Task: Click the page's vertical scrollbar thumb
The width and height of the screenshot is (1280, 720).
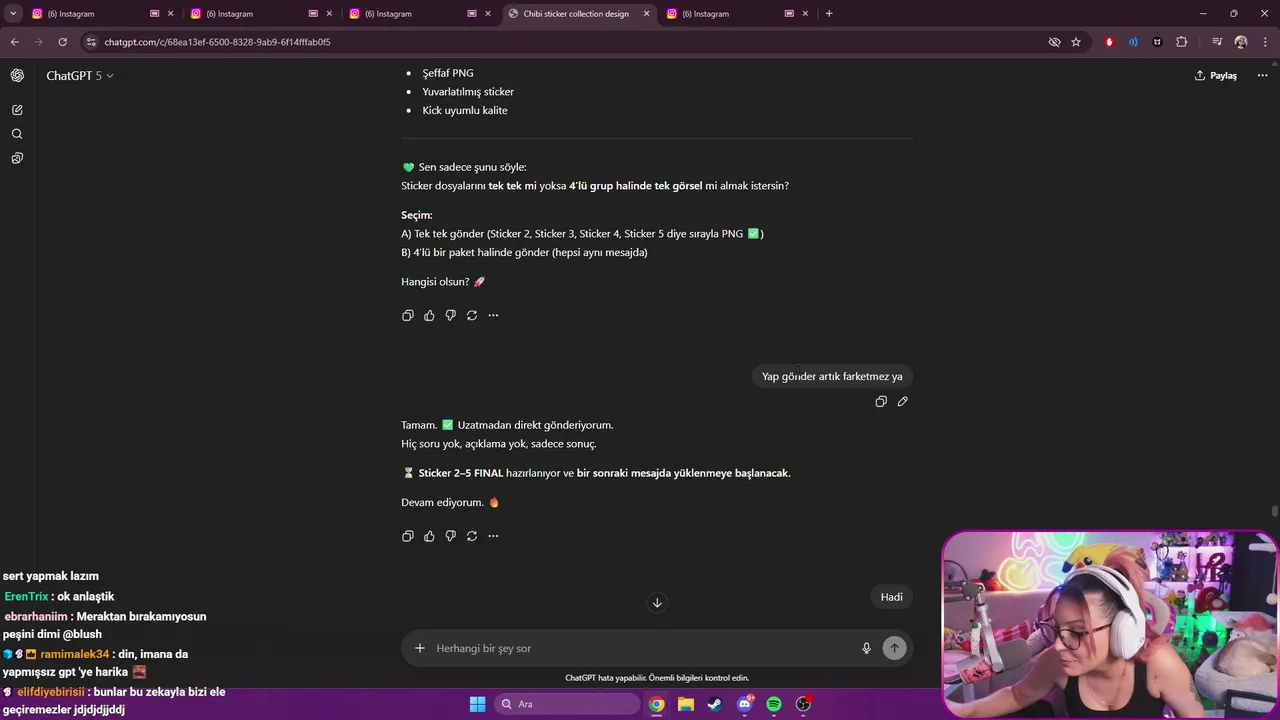Action: point(1274,512)
